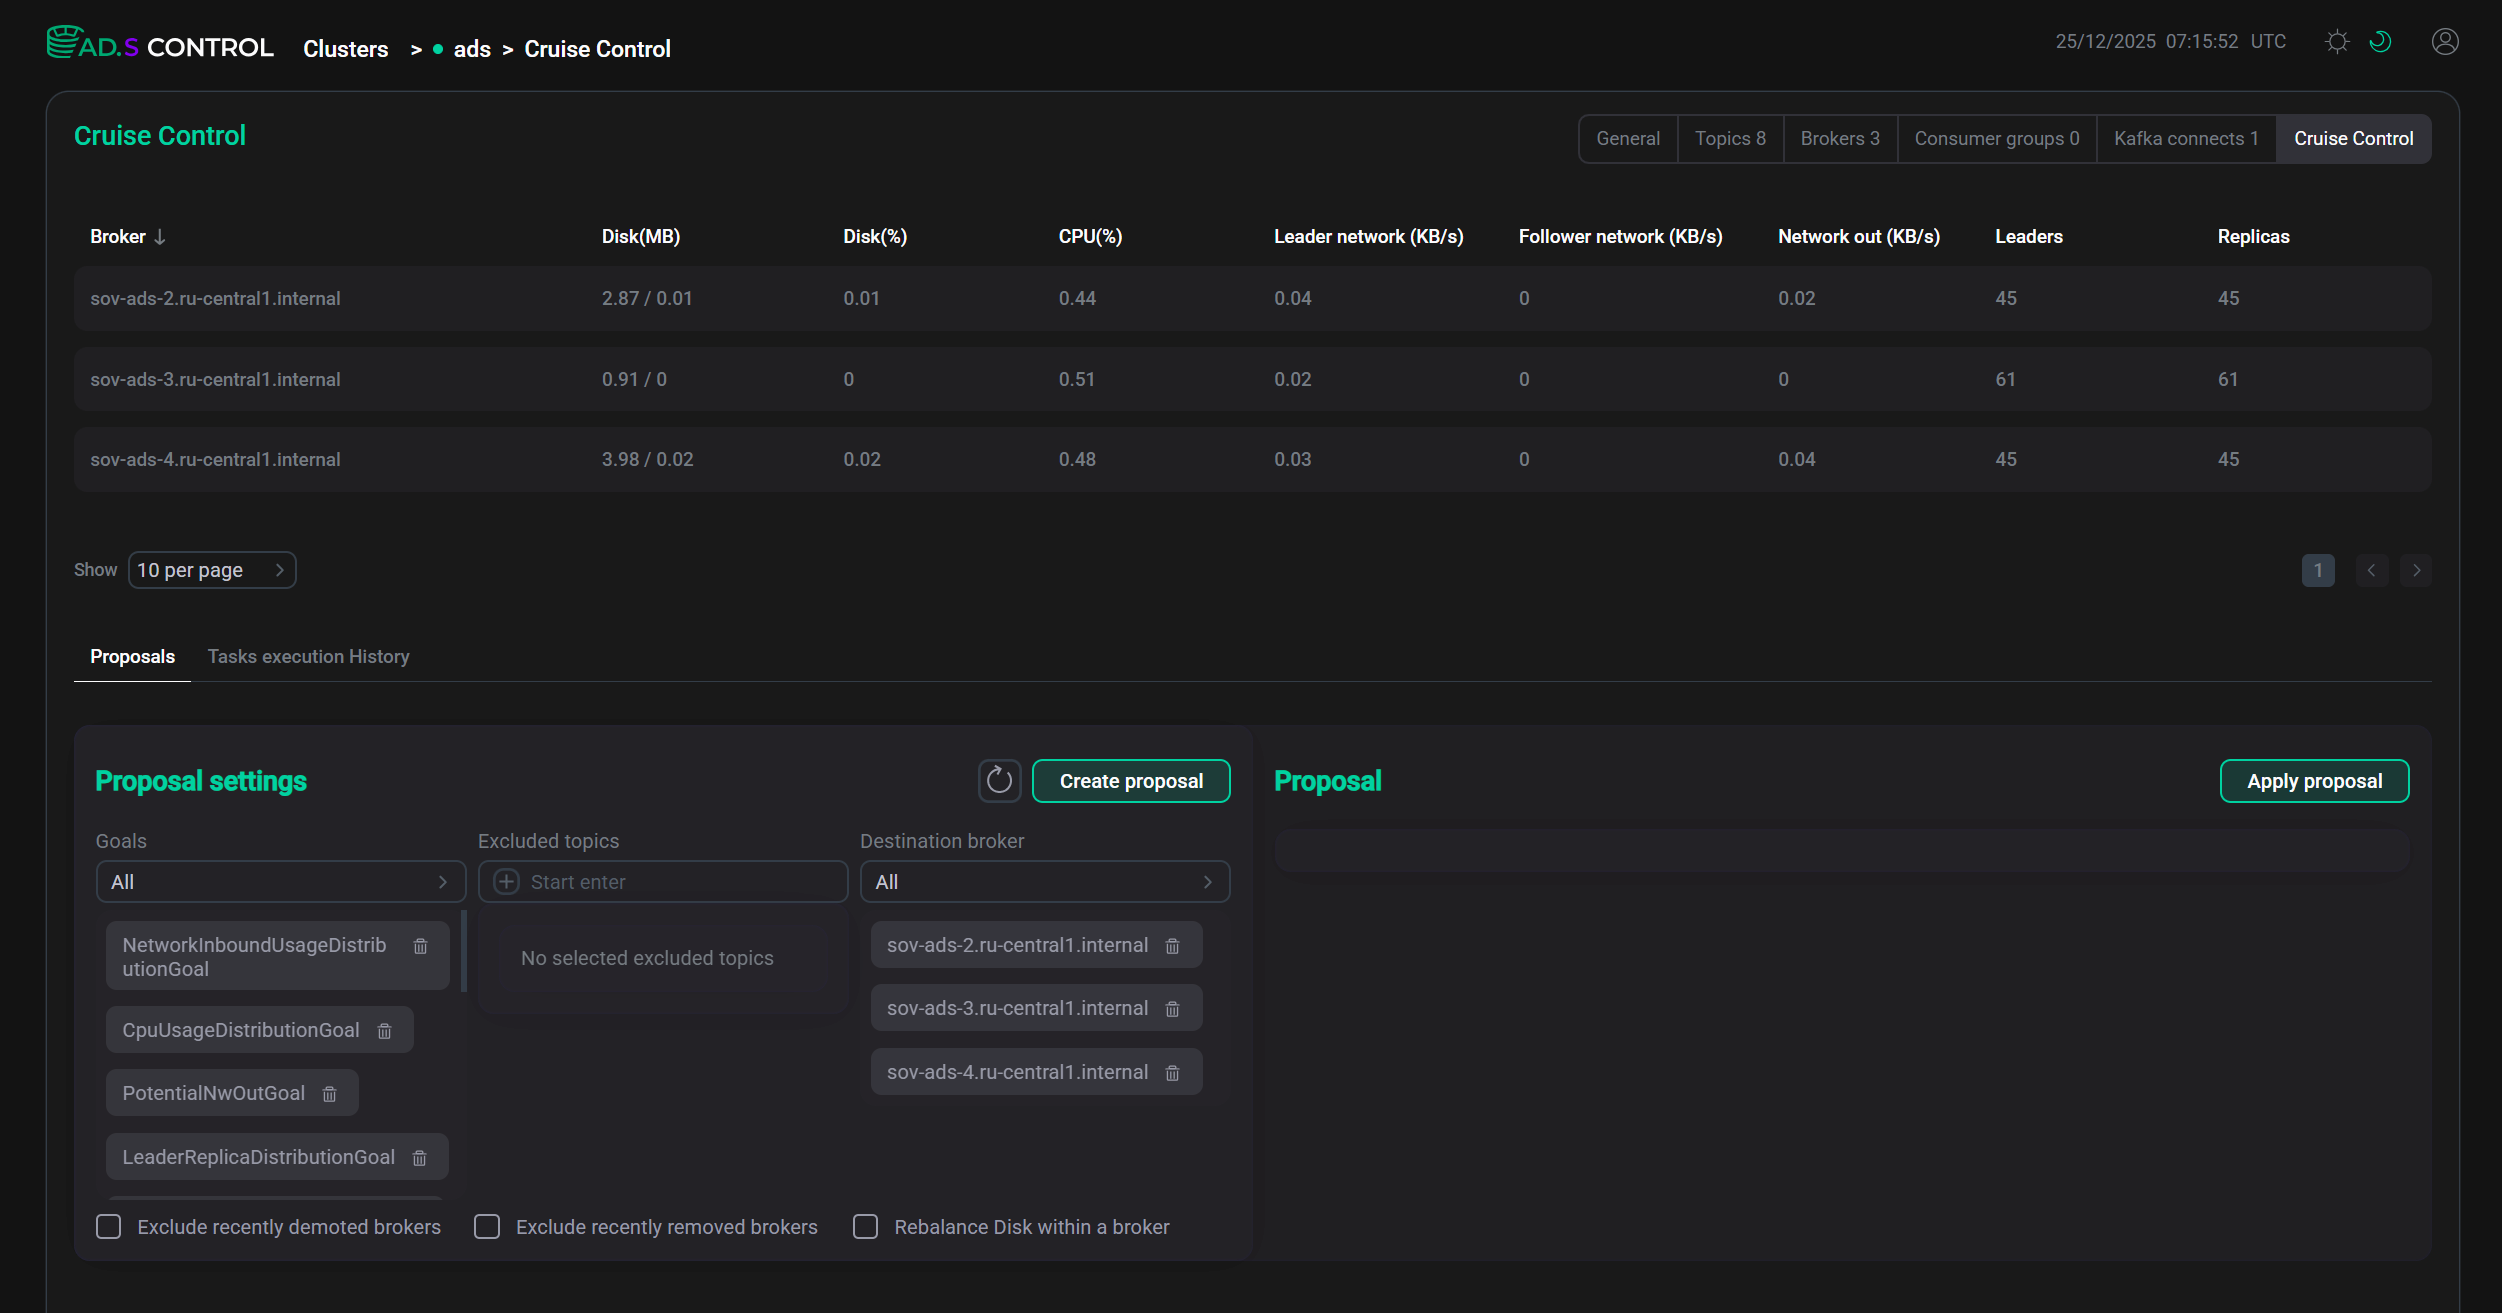This screenshot has height=1313, width=2502.
Task: Check Exclude recently removed brokers
Action: pos(487,1226)
